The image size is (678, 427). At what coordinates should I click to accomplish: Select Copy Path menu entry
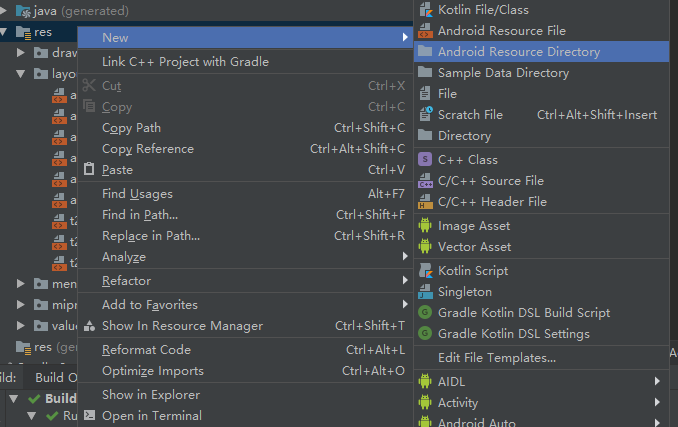pos(245,127)
